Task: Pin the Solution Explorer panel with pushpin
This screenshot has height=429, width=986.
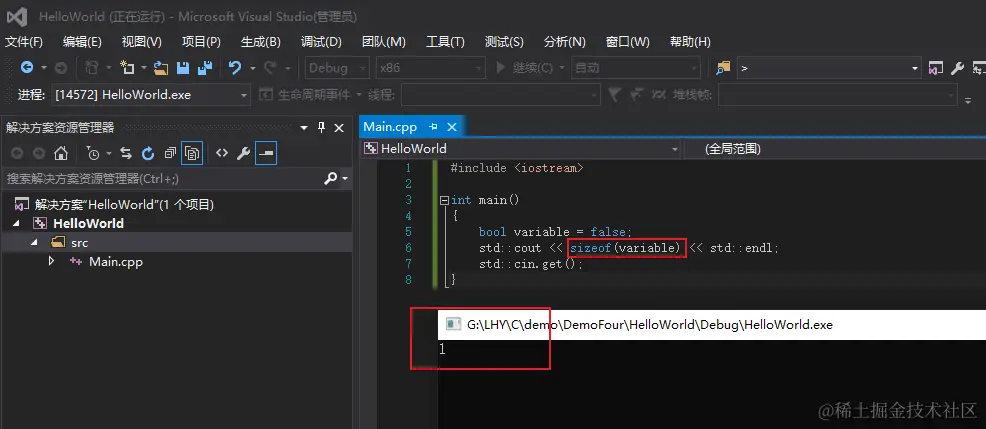Action: tap(321, 128)
